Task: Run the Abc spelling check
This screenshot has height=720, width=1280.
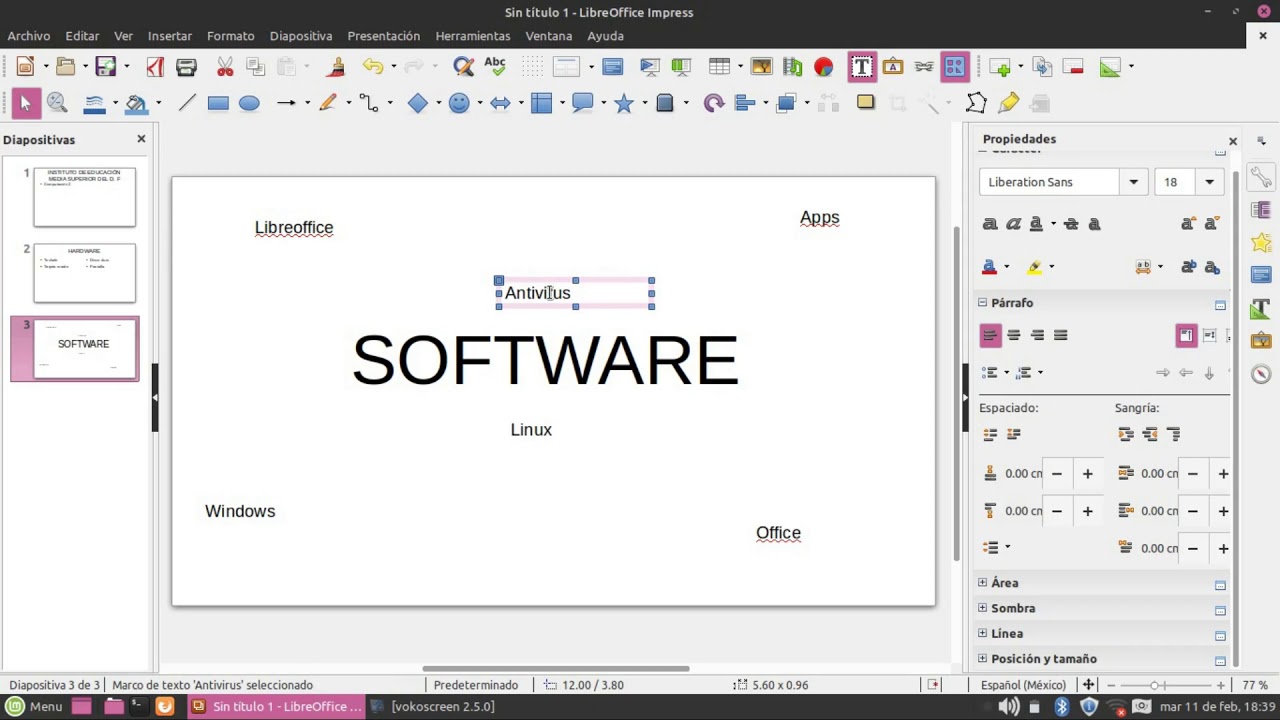Action: tap(495, 67)
